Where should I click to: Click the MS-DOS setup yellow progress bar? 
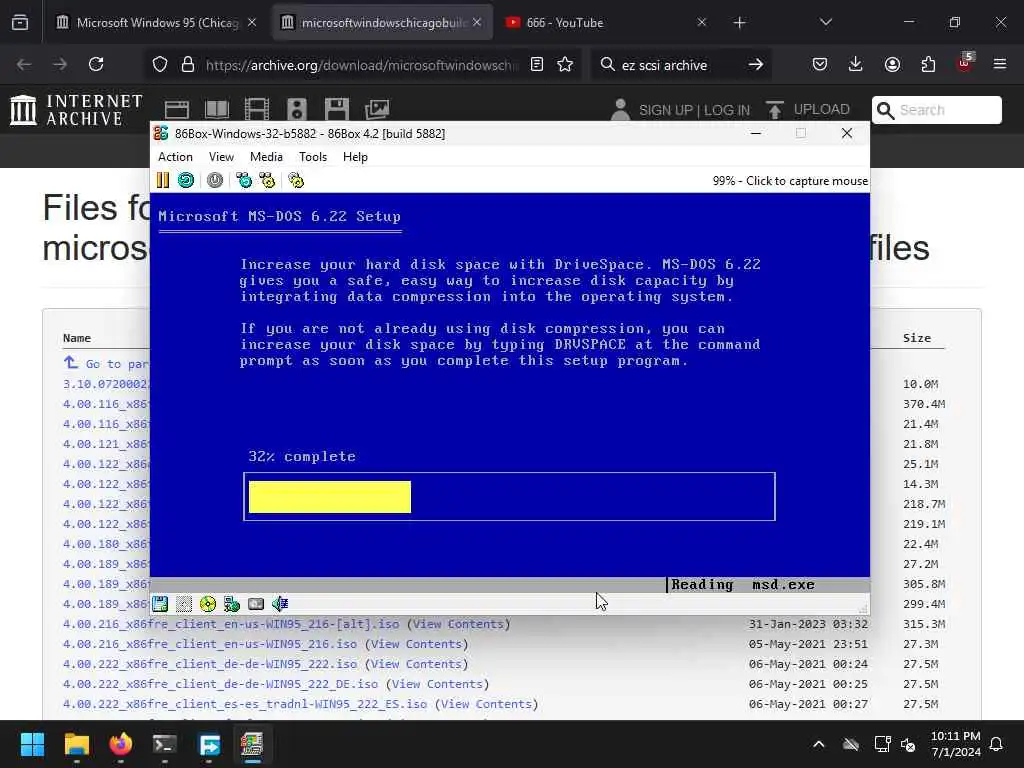(330, 497)
